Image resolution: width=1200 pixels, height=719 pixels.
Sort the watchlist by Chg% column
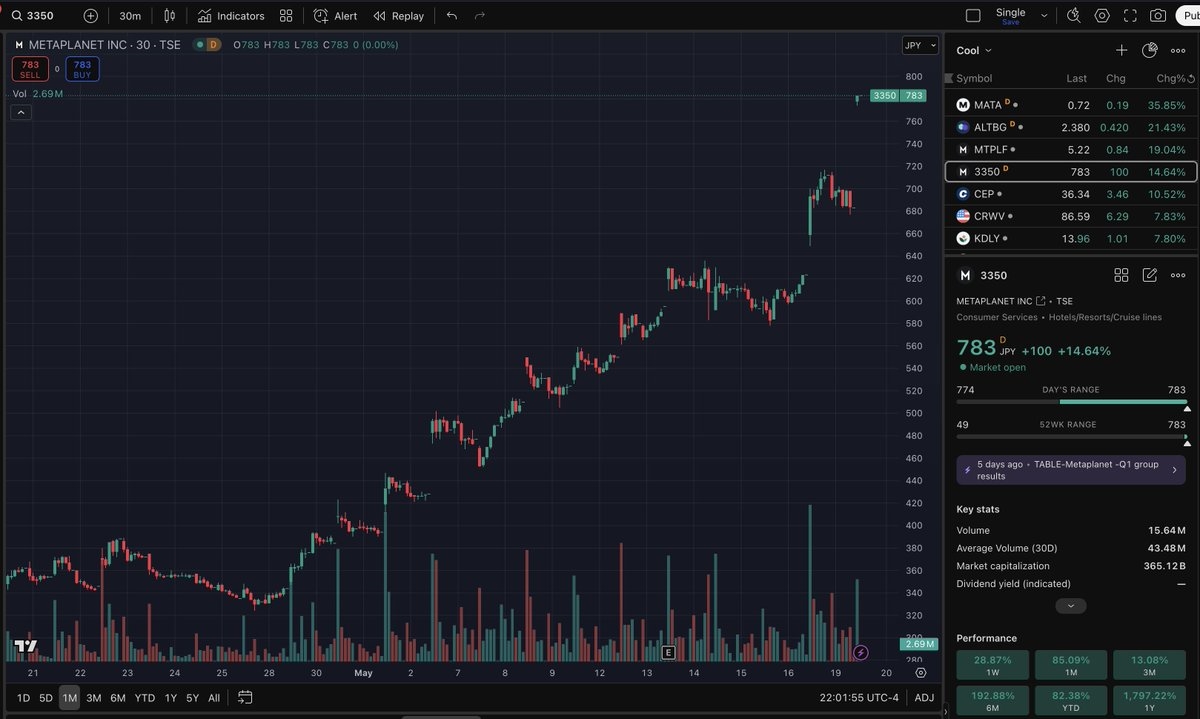tap(1170, 78)
